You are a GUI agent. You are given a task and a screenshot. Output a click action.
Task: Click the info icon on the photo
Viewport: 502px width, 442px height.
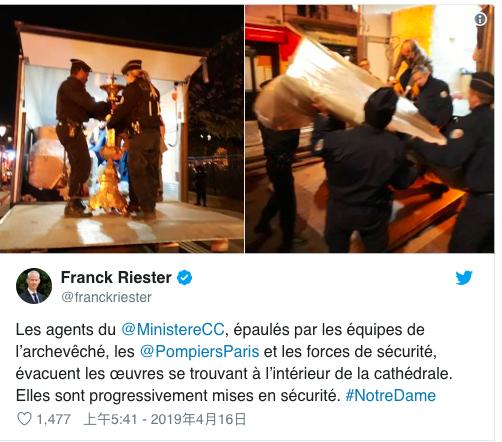point(480,19)
